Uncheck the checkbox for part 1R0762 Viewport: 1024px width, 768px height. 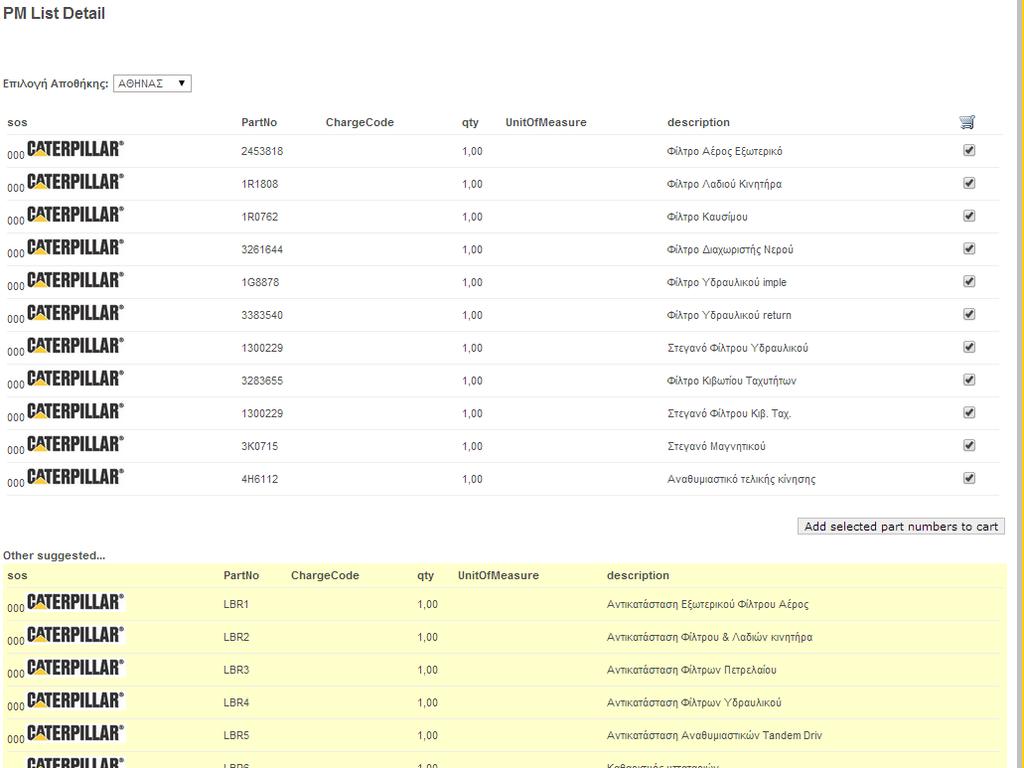tap(969, 216)
